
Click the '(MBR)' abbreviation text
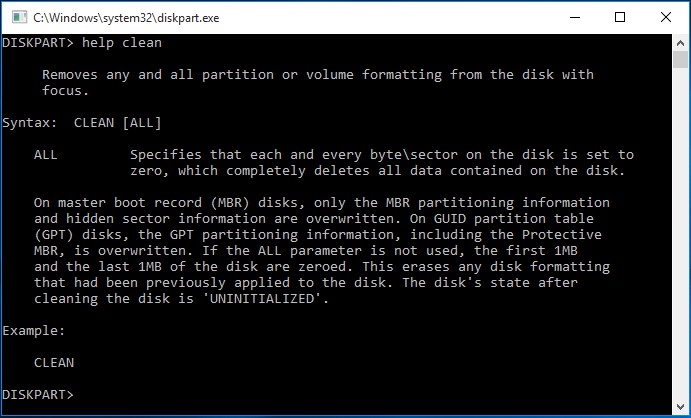click(230, 203)
